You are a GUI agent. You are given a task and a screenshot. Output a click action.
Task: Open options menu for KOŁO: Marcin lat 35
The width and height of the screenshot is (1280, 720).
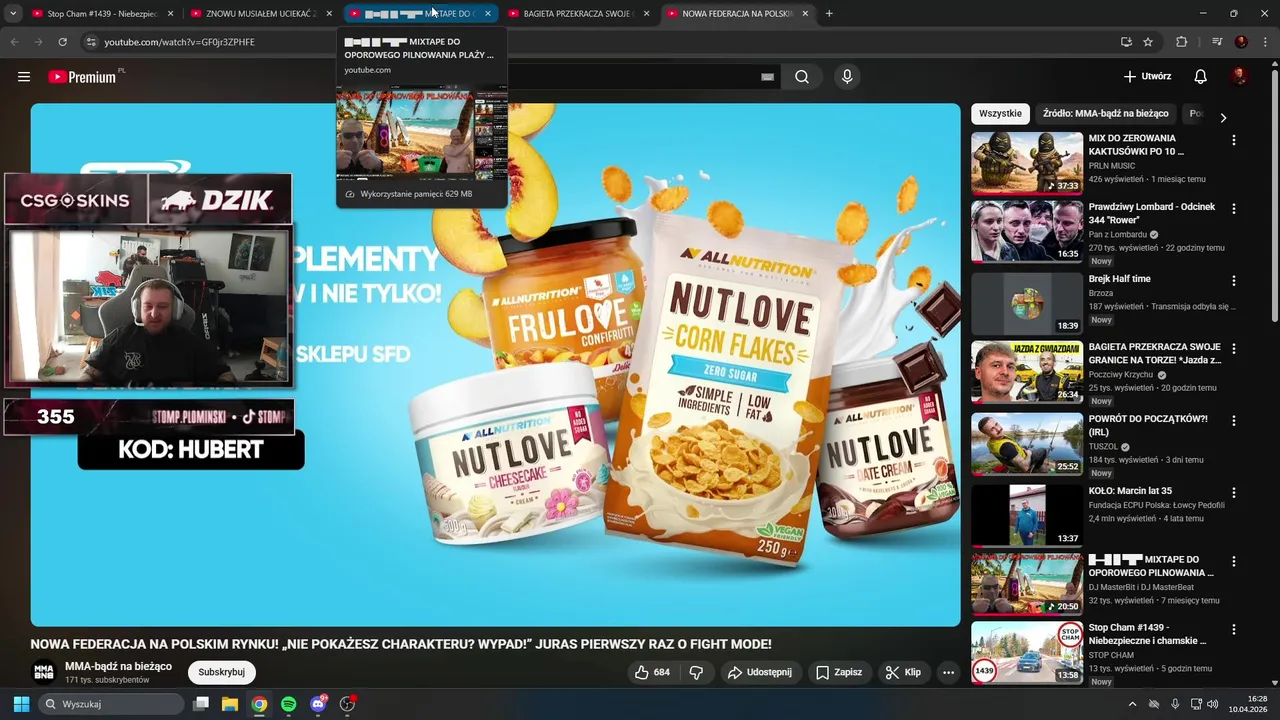click(x=1233, y=493)
